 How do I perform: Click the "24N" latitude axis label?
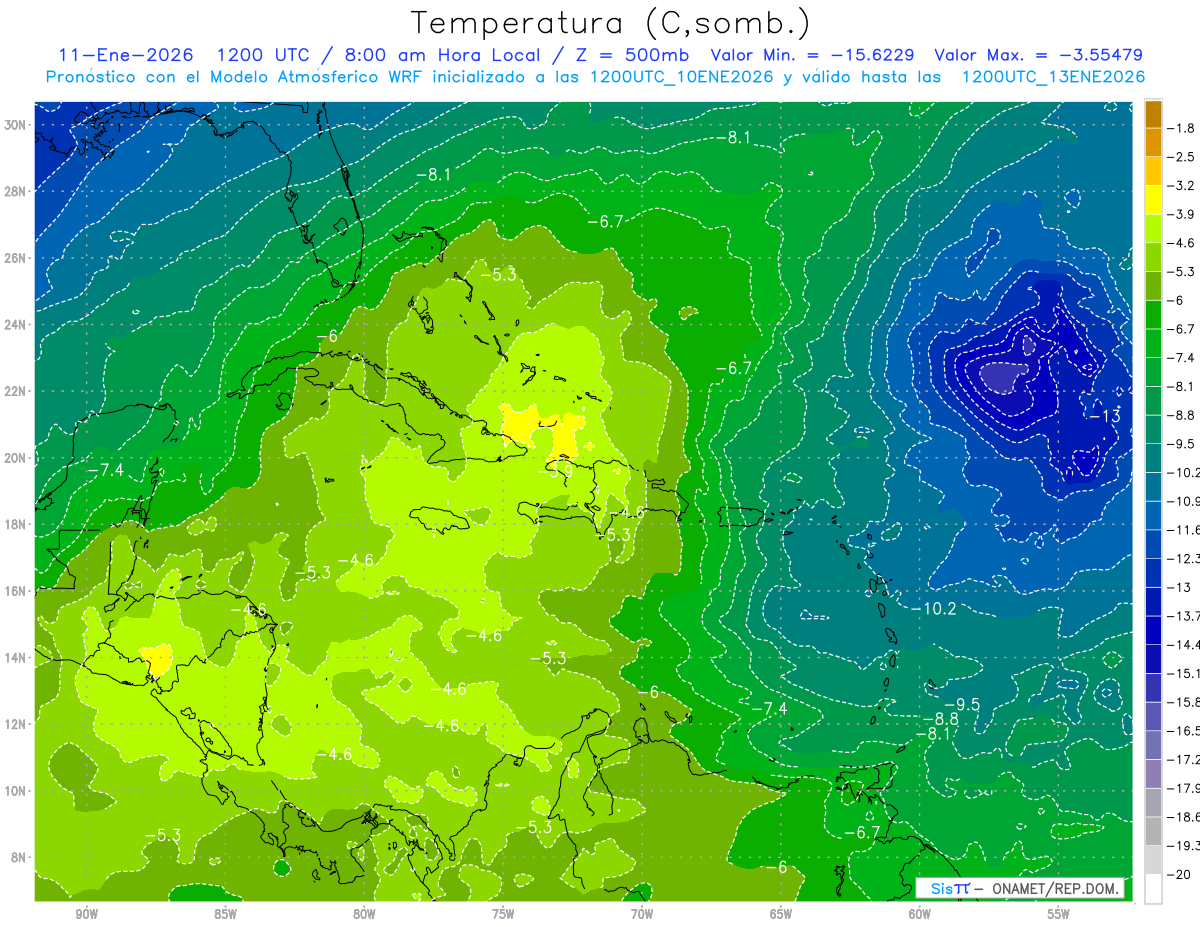click(17, 325)
